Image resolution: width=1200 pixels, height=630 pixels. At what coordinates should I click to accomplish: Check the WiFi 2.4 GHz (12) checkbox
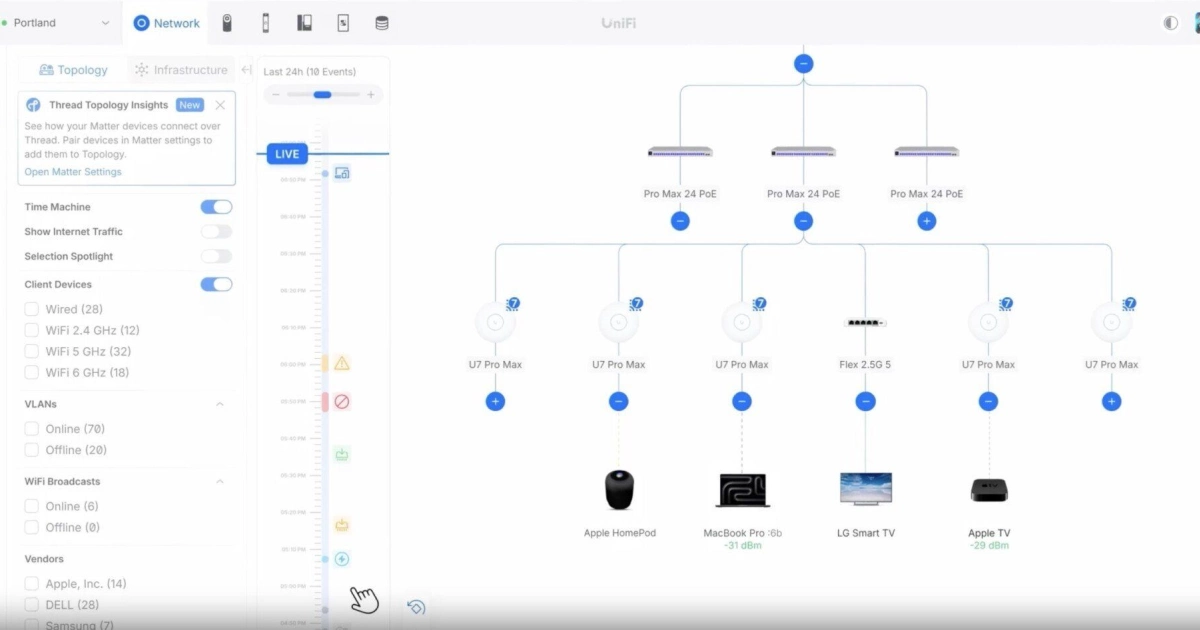(32, 330)
